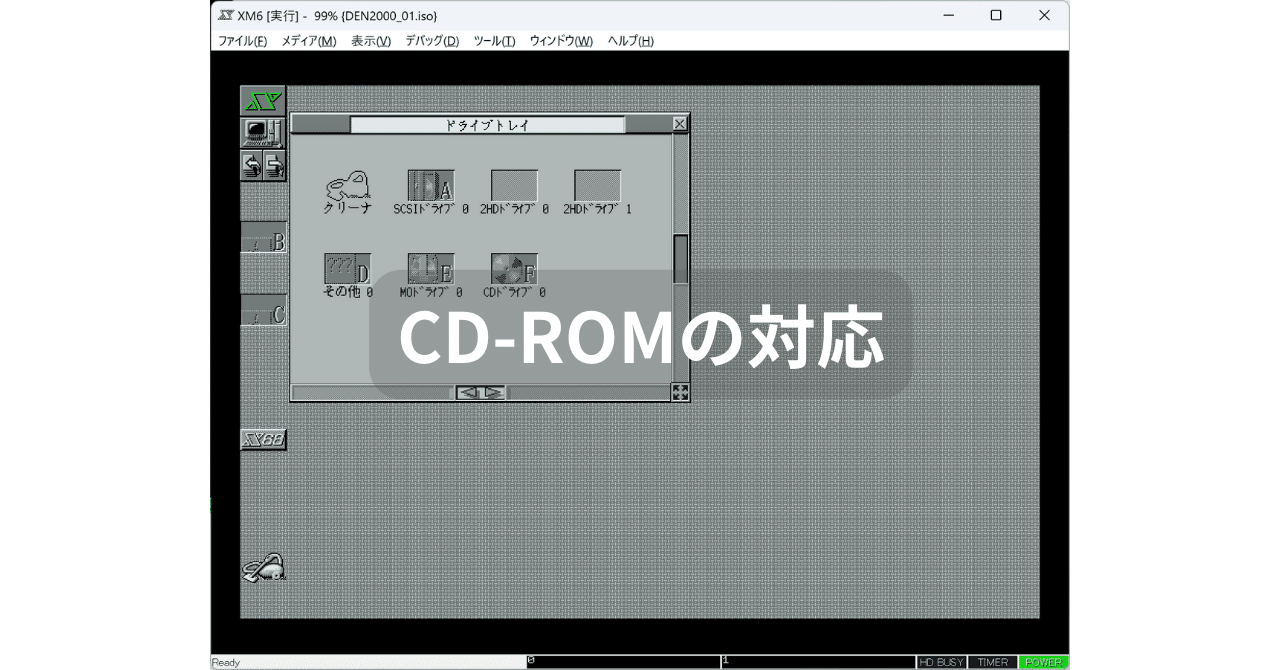Viewport: 1280px width, 670px height.
Task: Click the computer icon in the left sidebar
Action: click(263, 133)
